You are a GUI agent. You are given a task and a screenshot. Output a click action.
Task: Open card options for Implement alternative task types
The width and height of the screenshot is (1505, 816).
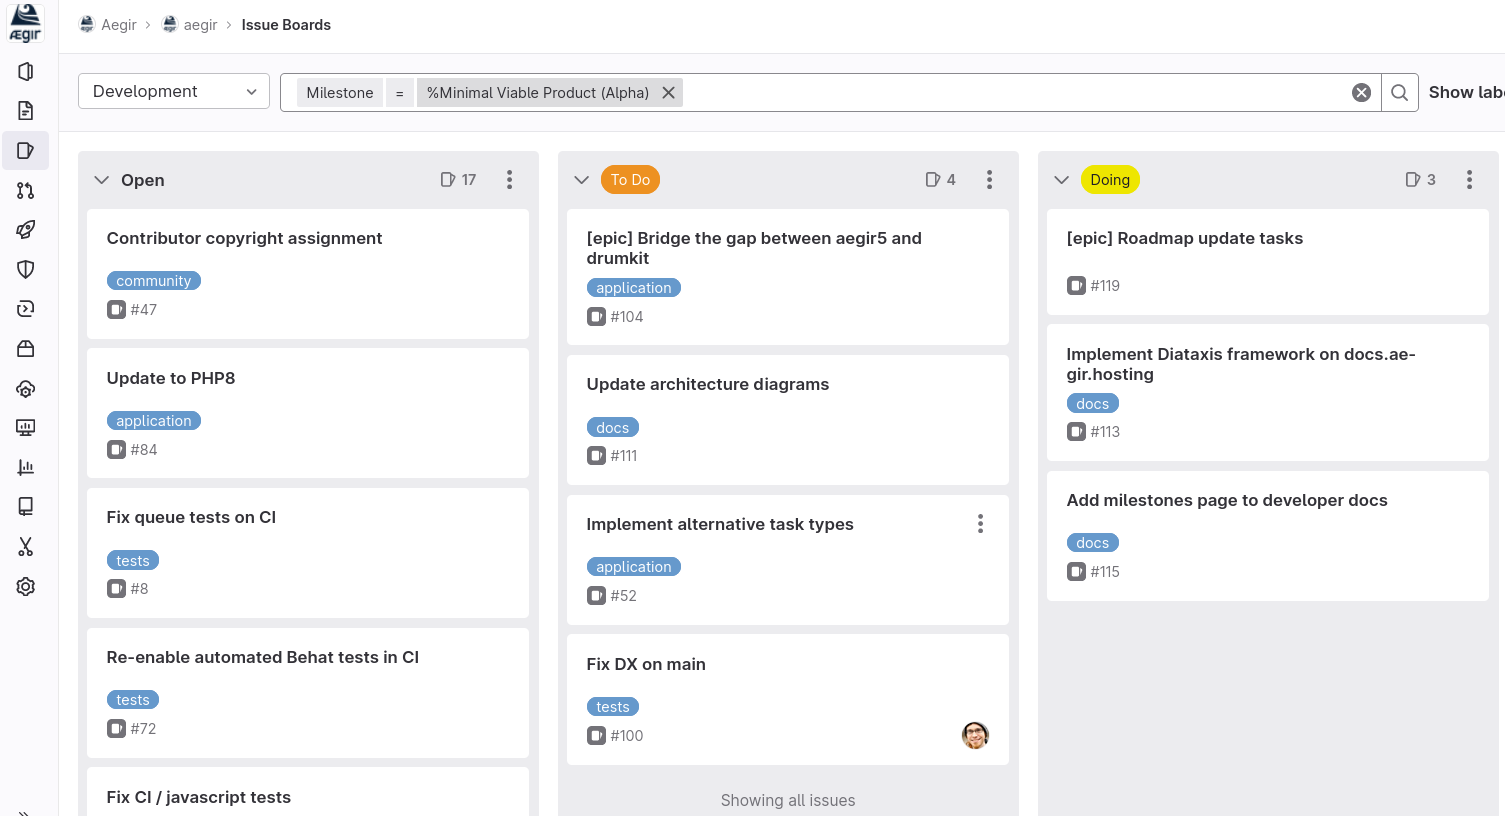coord(980,524)
